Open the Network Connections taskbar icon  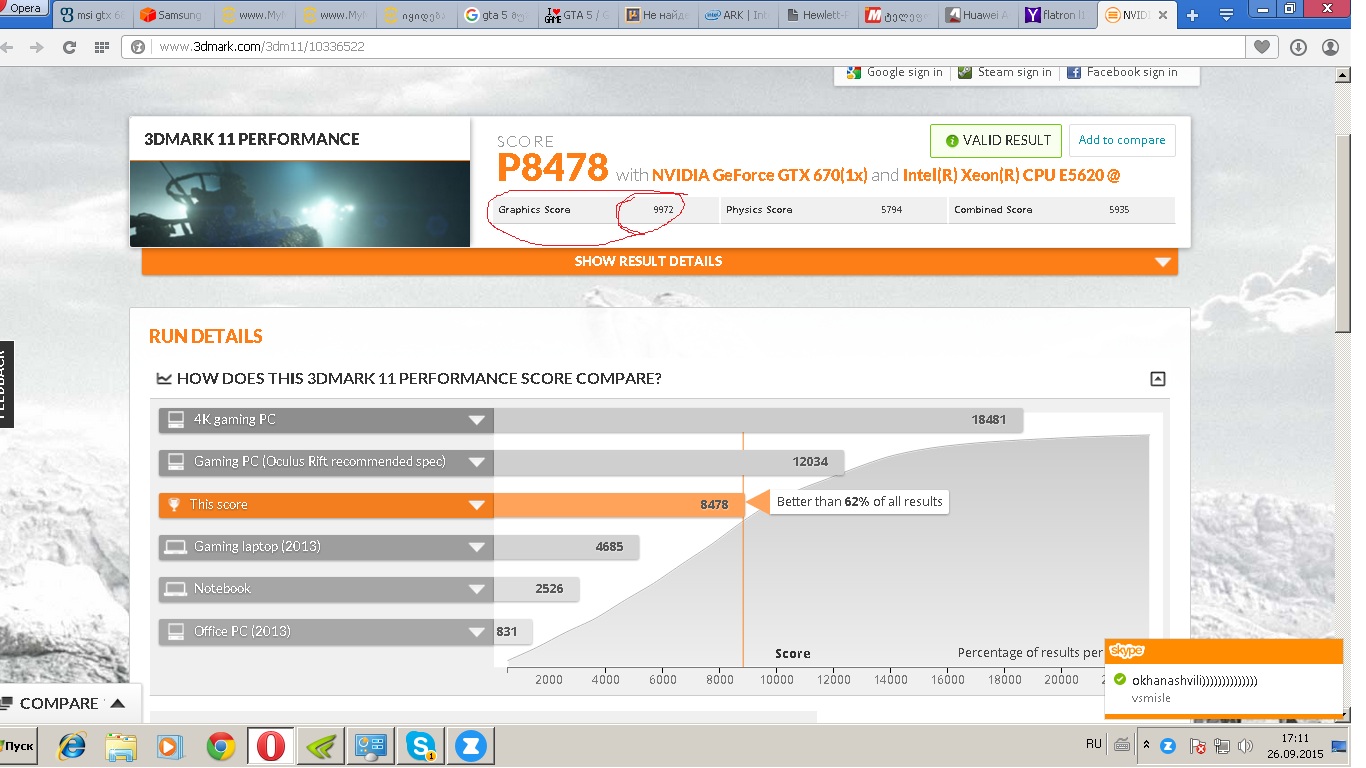pyautogui.click(x=371, y=746)
